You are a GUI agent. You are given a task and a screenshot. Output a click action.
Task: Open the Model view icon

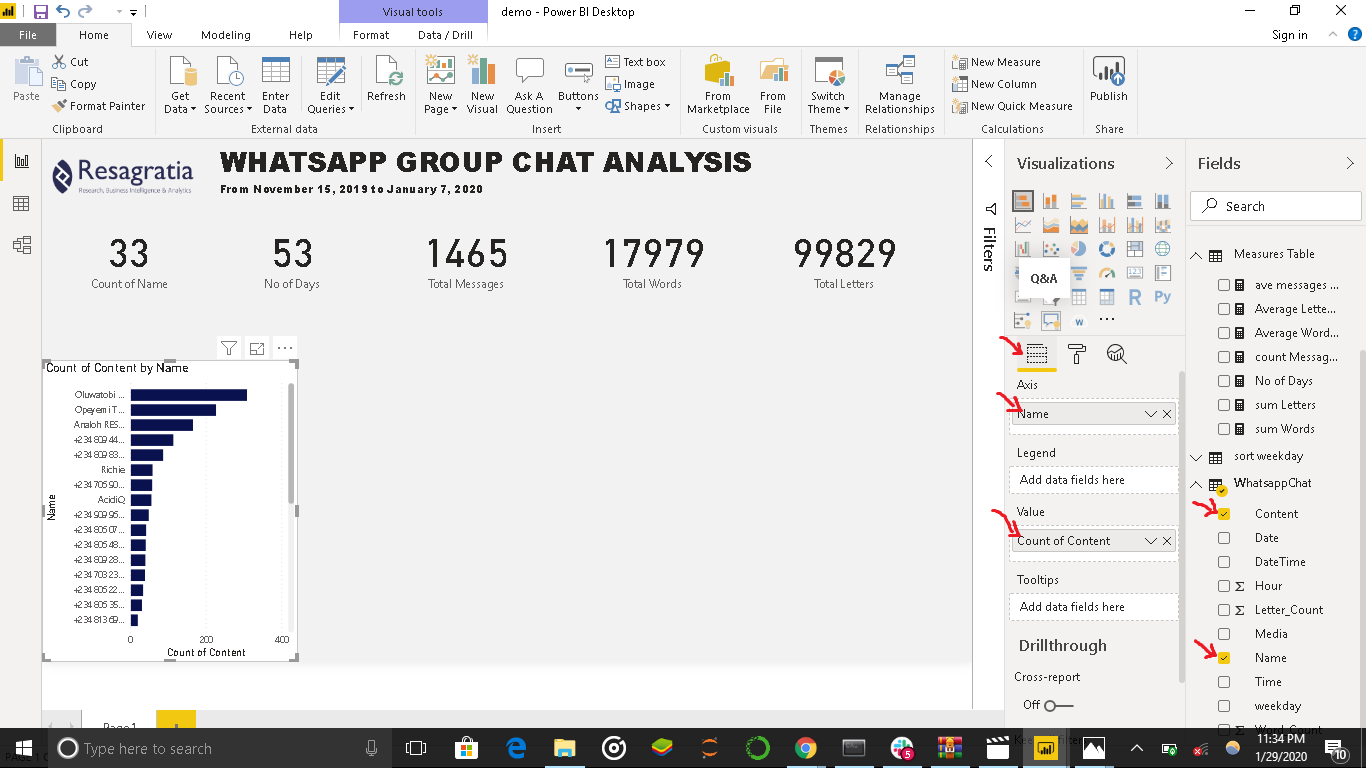coord(21,244)
